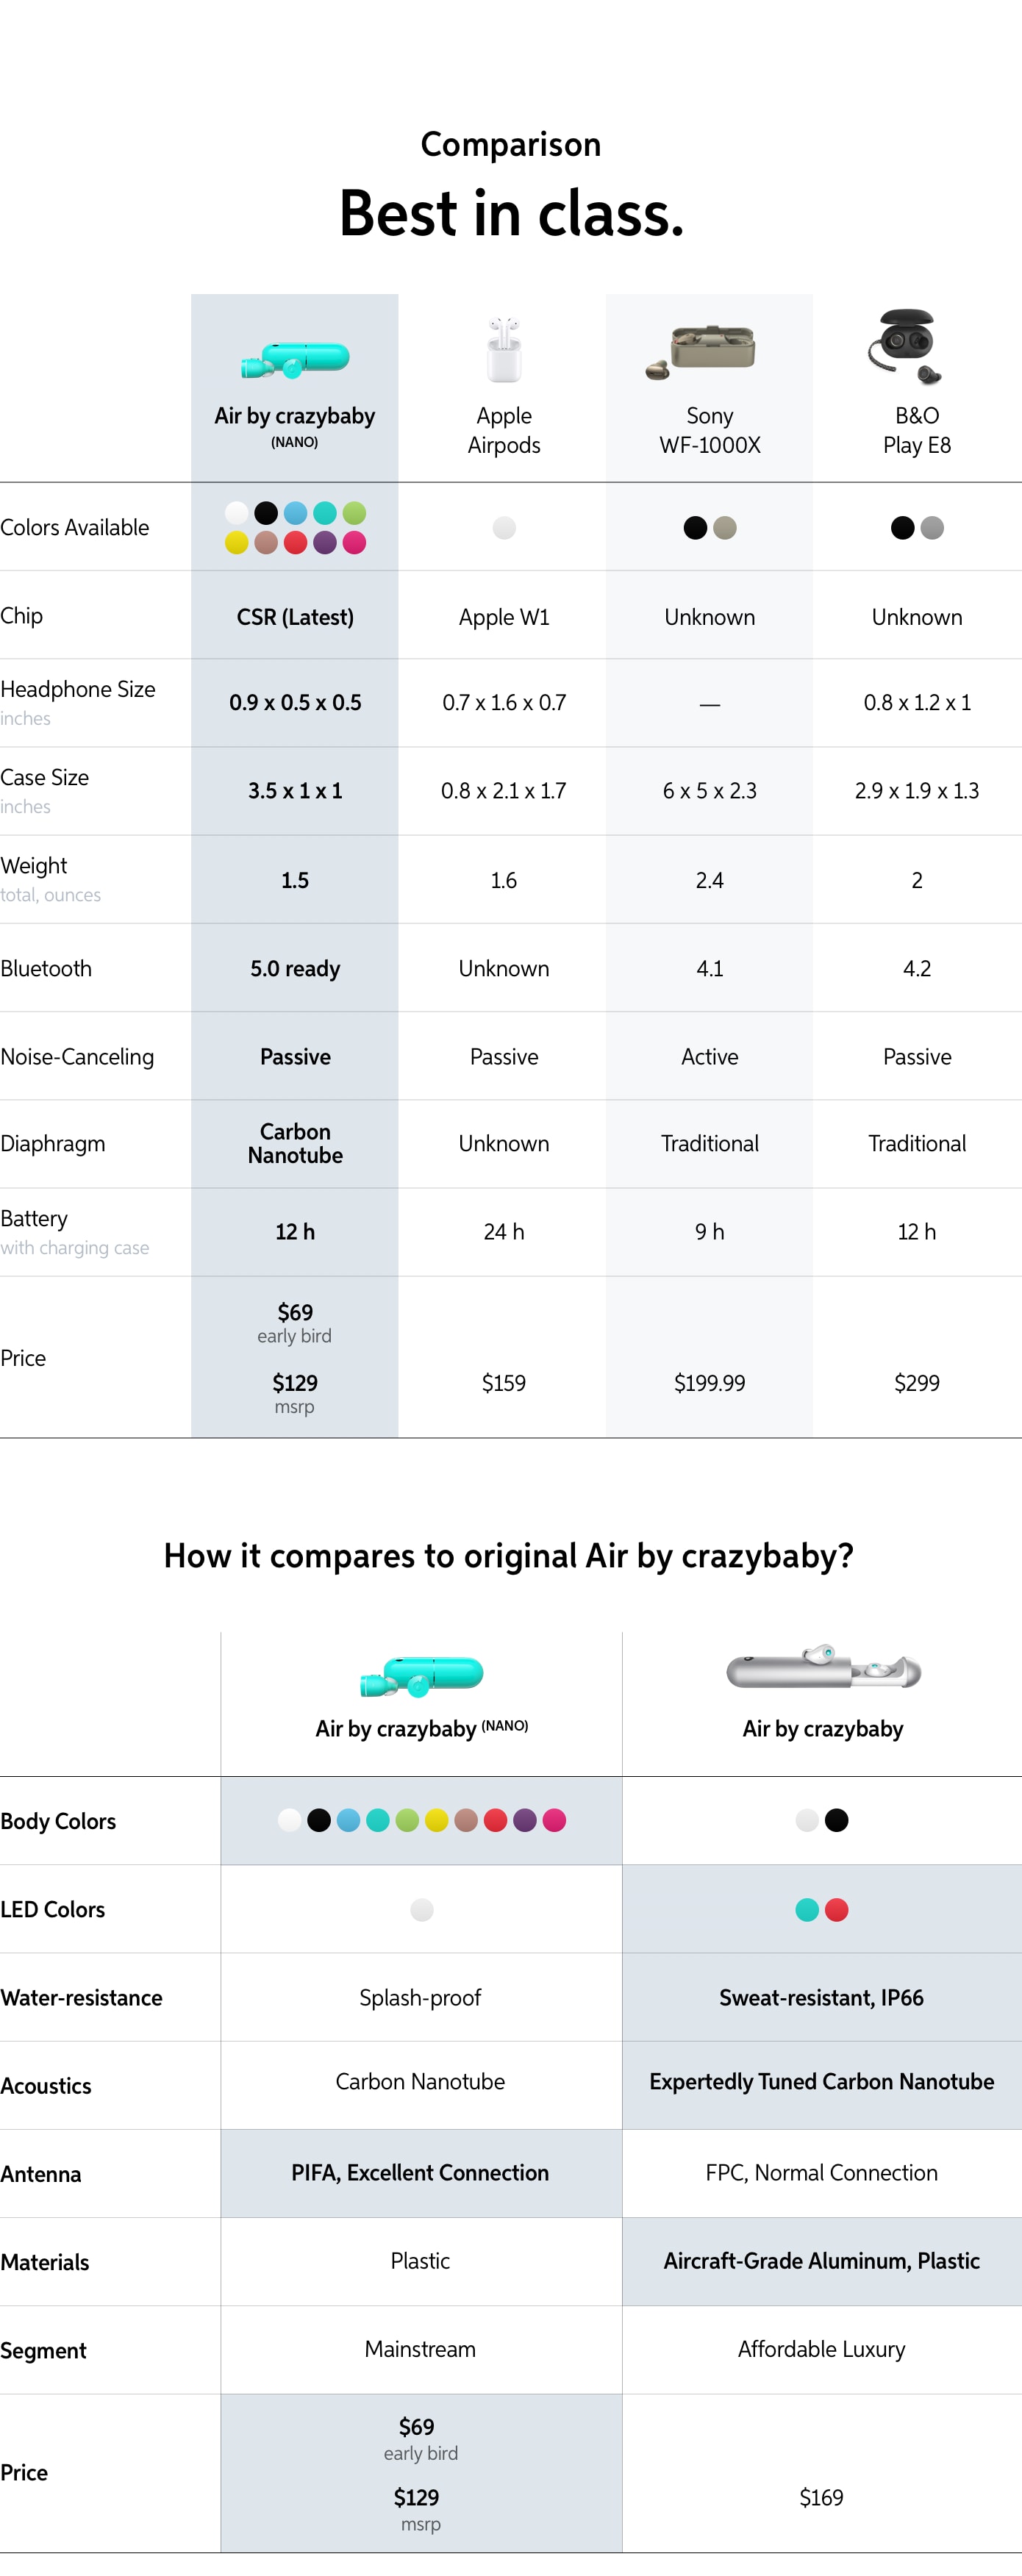Click the Sweat-resistant, IP66 cell
1022x2576 pixels.
(x=821, y=1997)
